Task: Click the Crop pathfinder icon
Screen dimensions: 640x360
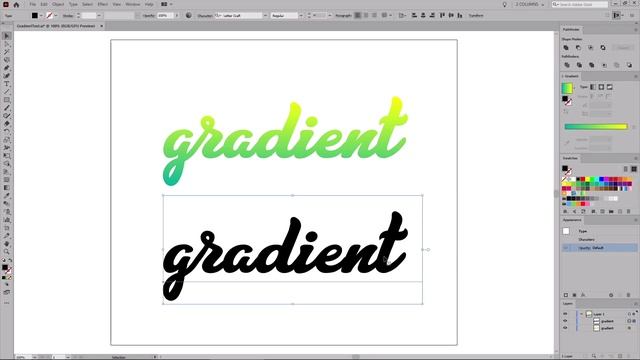Action: pos(604,65)
